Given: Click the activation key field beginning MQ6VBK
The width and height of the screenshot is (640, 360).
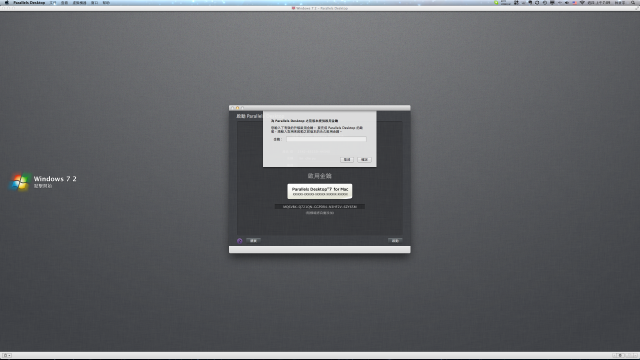Looking at the screenshot, I should (x=320, y=207).
